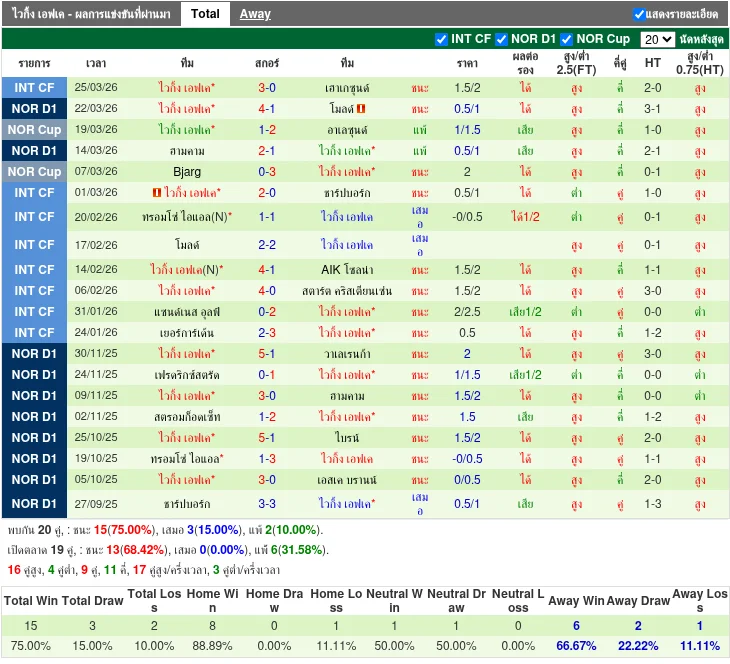Click the NOR Cup badge on 19/03/26 row

[35, 130]
